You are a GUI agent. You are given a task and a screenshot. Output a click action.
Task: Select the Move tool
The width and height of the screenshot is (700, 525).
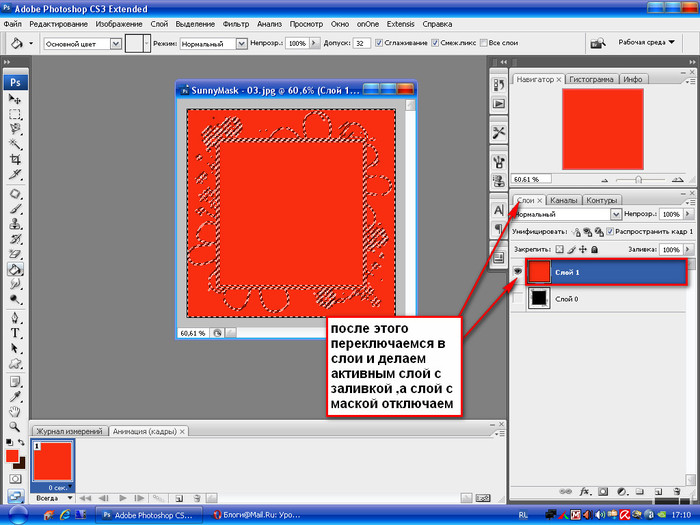(15, 99)
